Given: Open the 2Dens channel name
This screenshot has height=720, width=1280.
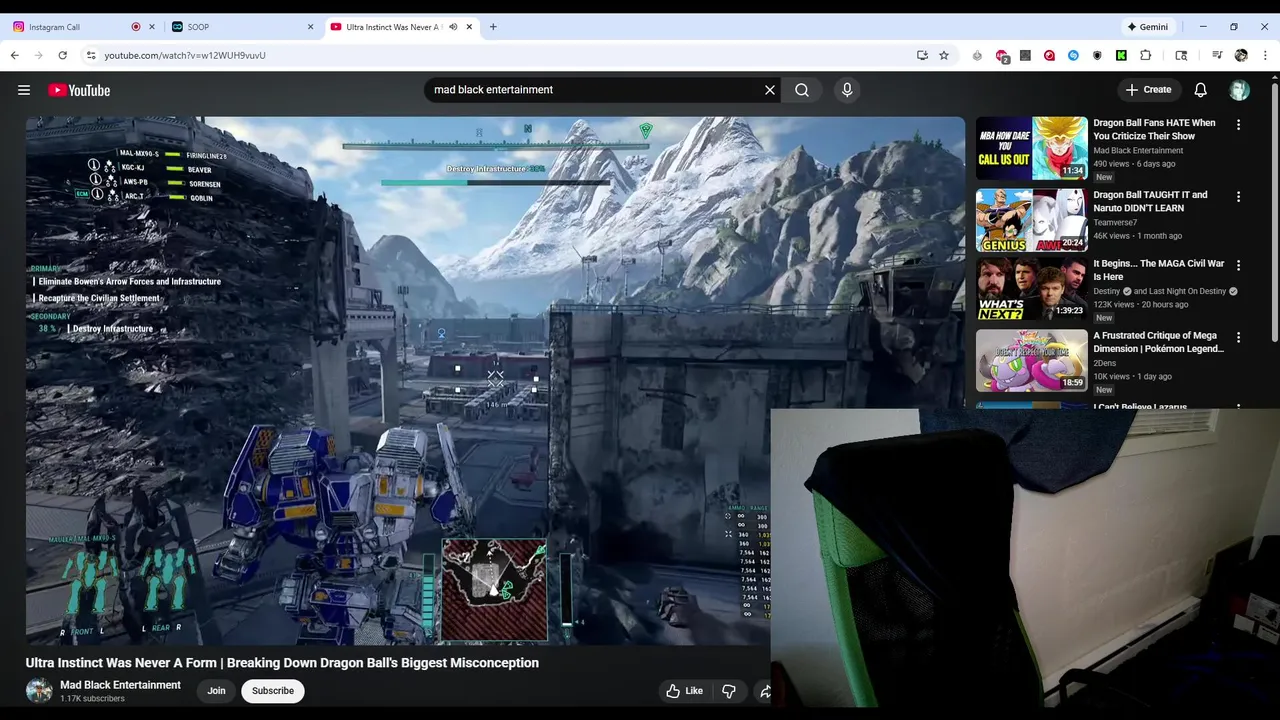Looking at the screenshot, I should pyautogui.click(x=1105, y=363).
